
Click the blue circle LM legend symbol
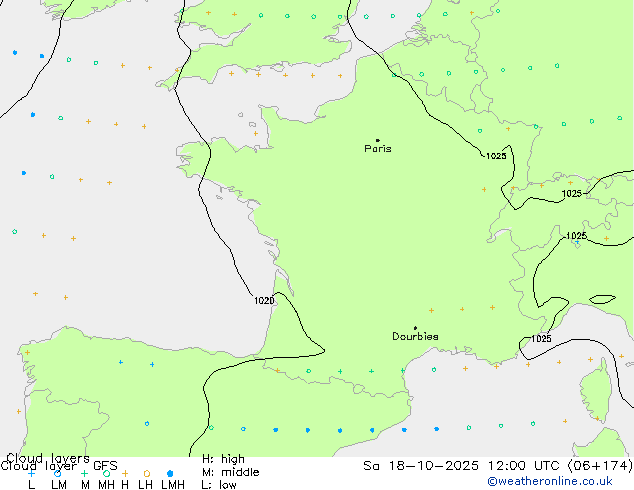tap(57, 473)
